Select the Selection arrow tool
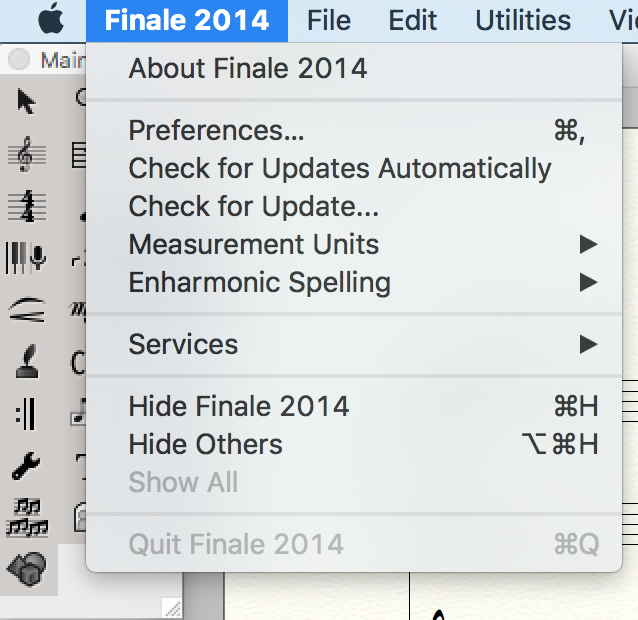 coord(26,101)
